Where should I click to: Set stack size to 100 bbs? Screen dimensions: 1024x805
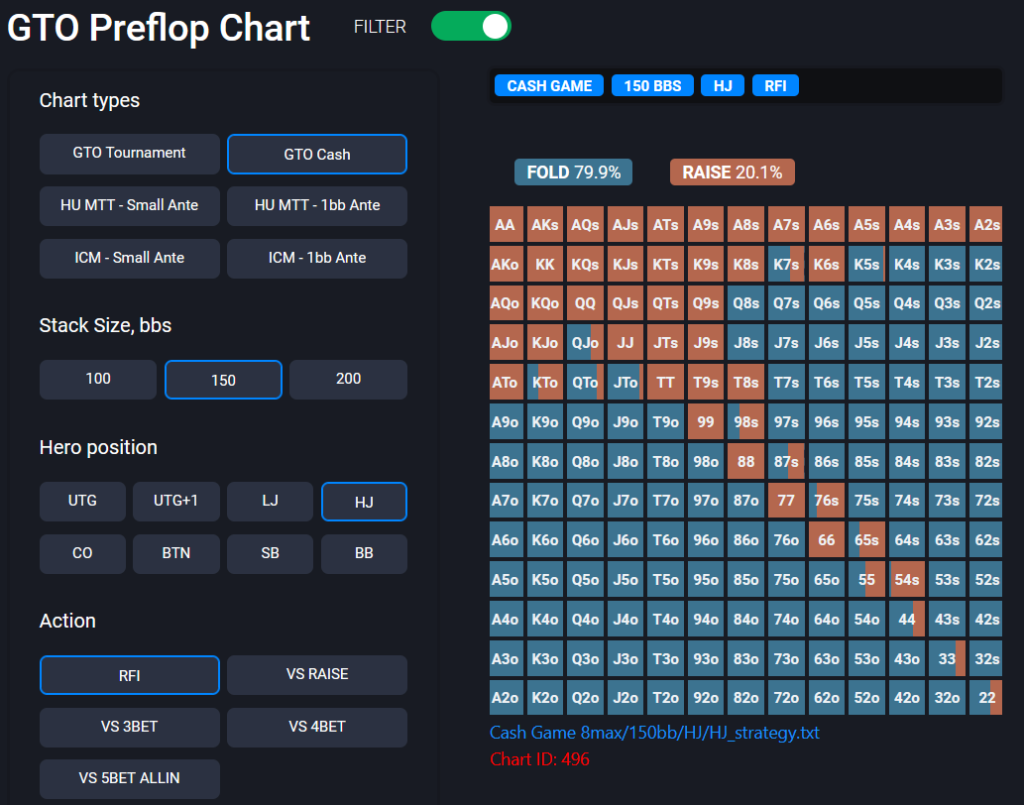point(98,379)
